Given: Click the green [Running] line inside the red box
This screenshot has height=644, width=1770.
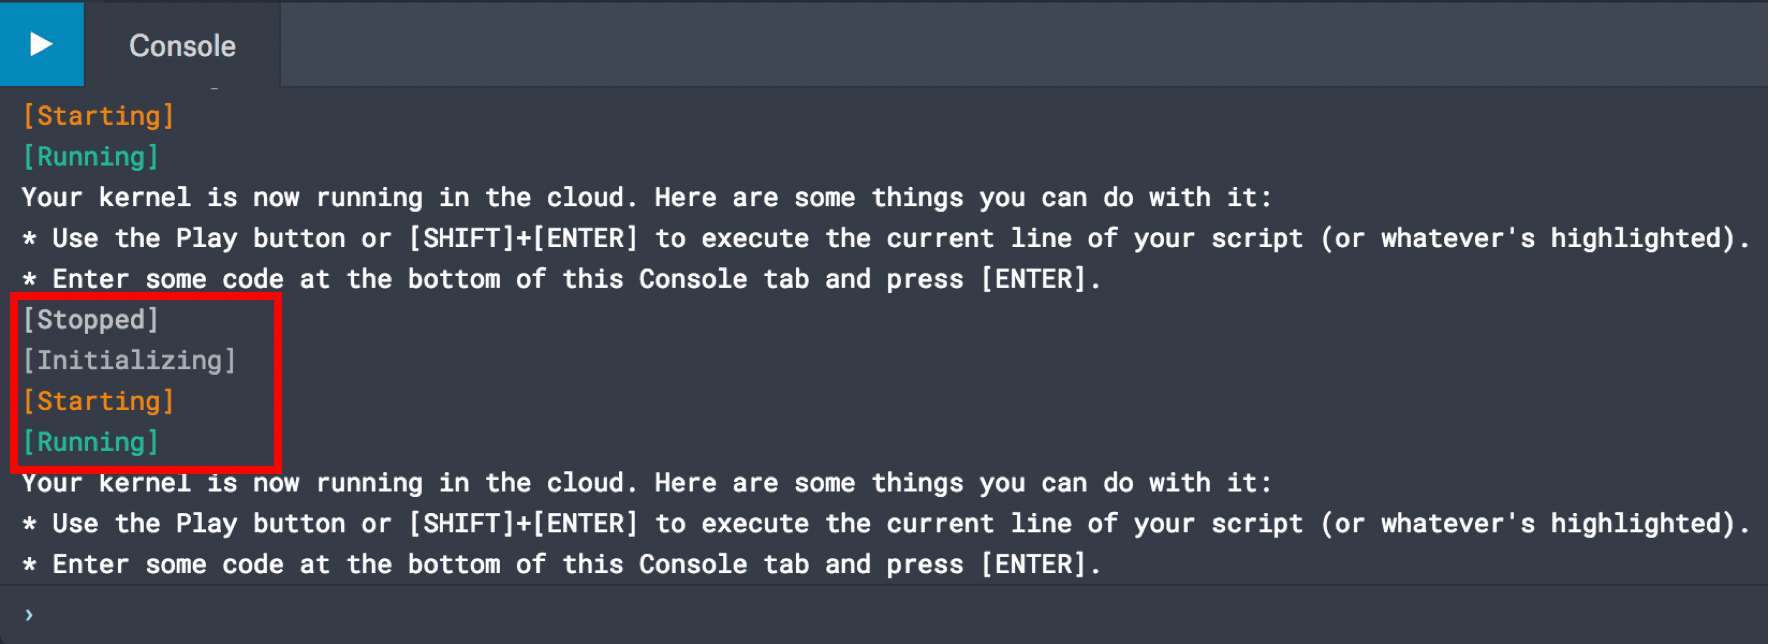Looking at the screenshot, I should coord(90,442).
